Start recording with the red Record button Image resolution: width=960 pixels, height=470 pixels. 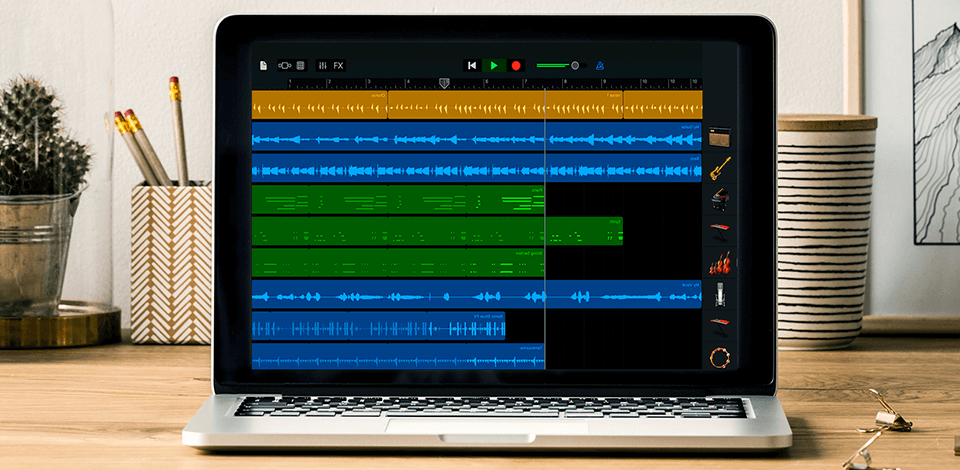(516, 65)
